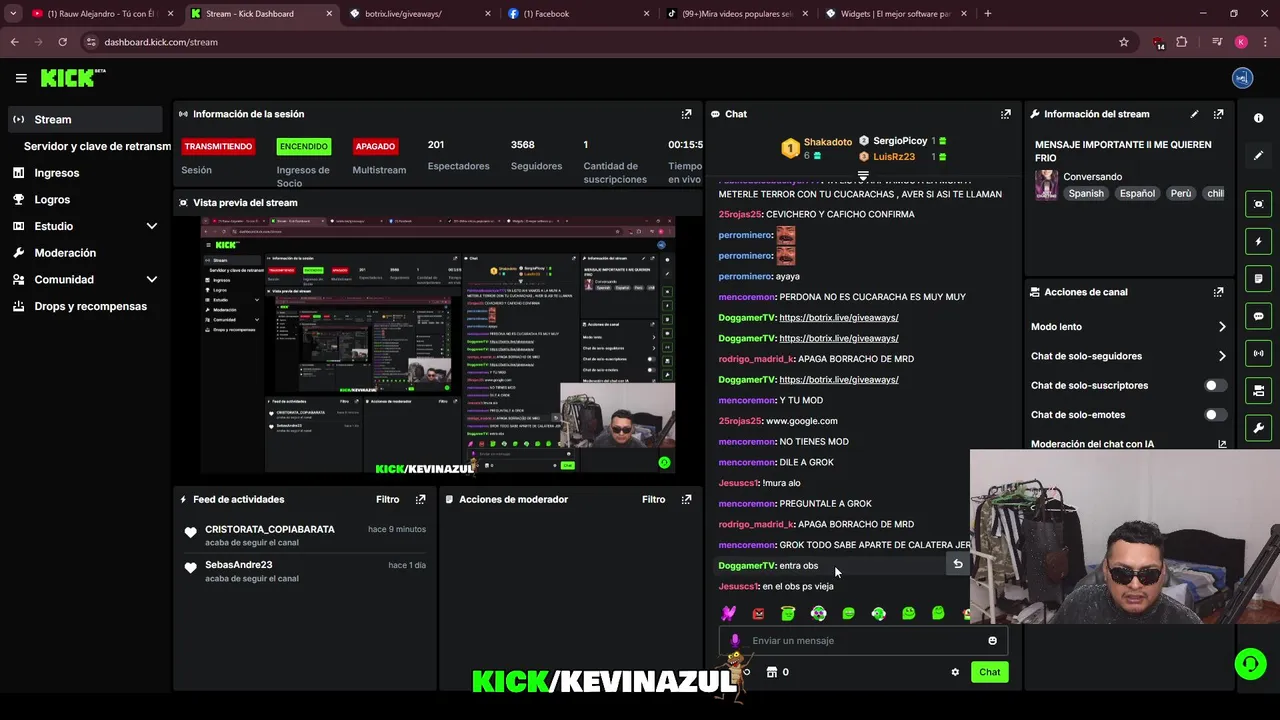
Task: Switch to the botrix.live/giveaways browser tab
Action: point(420,14)
